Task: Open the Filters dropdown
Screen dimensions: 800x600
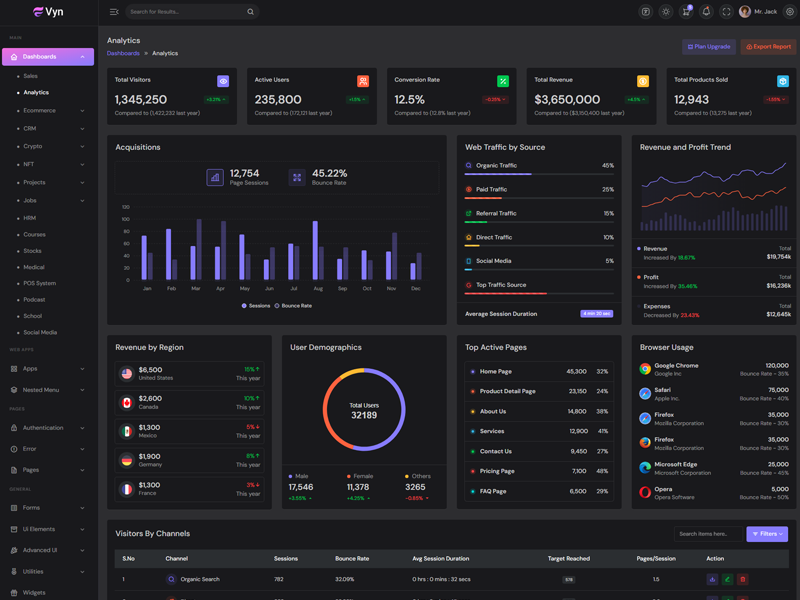Action: tap(767, 534)
